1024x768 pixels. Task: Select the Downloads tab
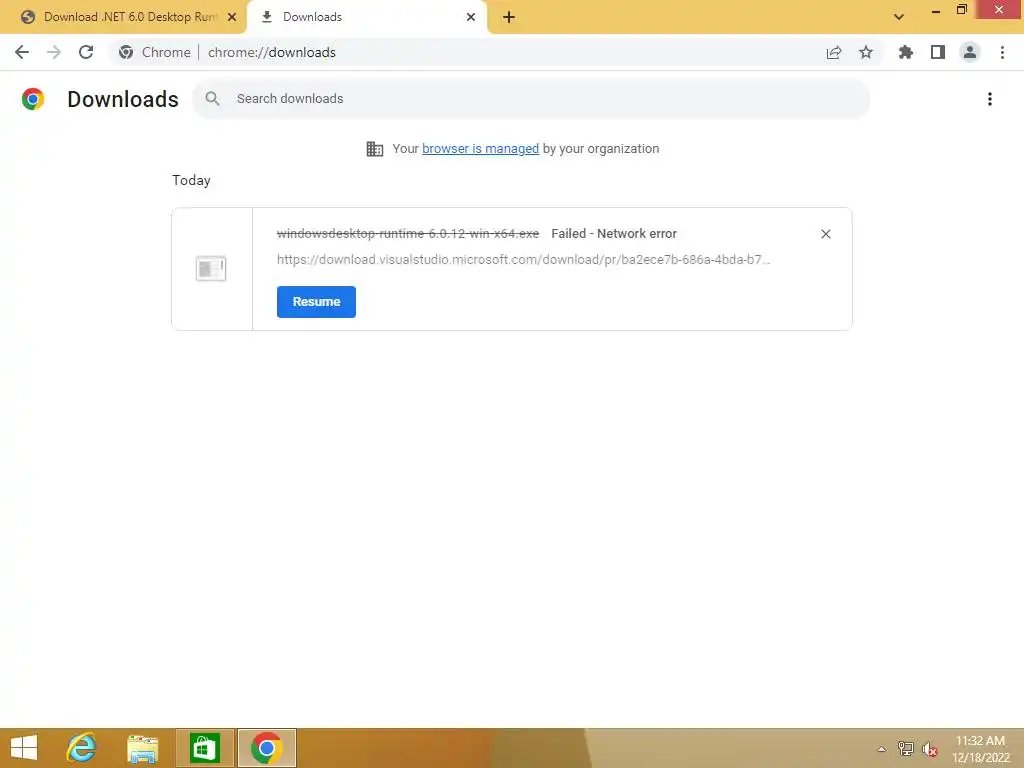tap(366, 17)
